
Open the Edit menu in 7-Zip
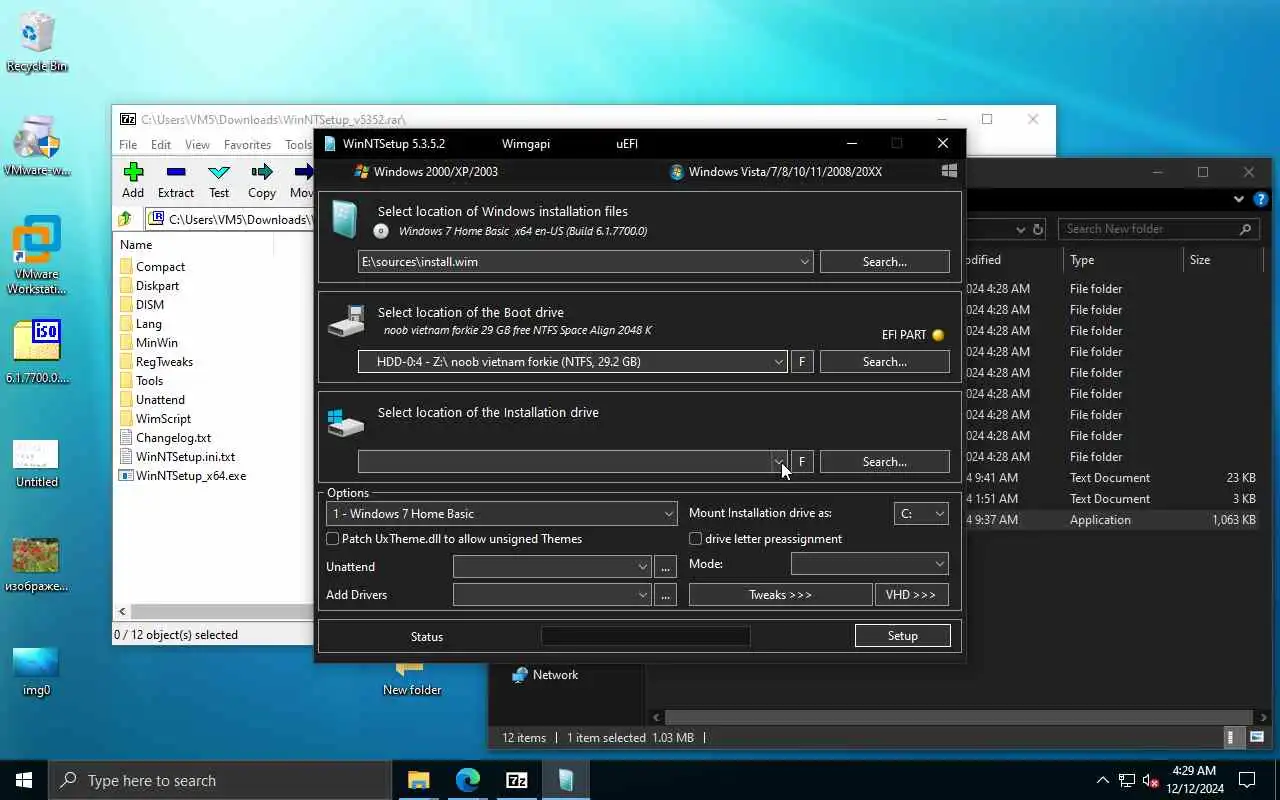coord(161,145)
